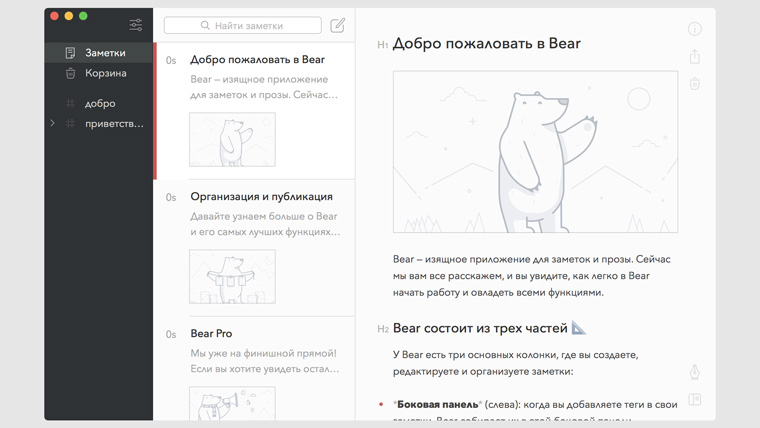The width and height of the screenshot is (760, 428).
Task: Click thumbnail of waving bear in list
Action: 232,140
